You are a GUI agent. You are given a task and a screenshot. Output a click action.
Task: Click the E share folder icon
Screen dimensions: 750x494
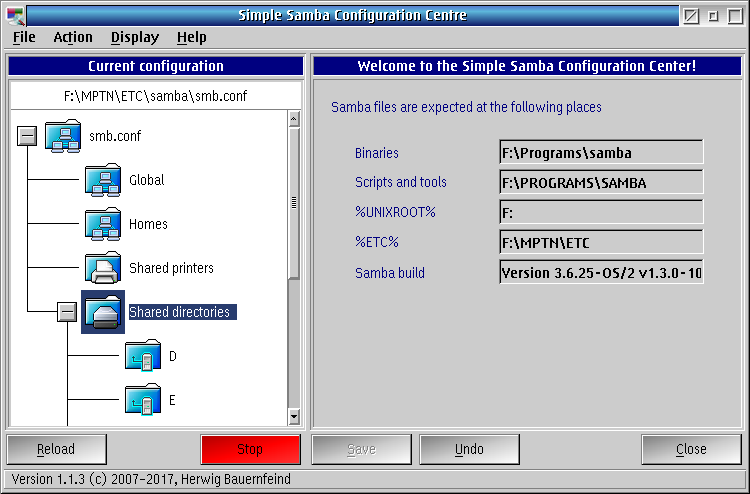pos(143,400)
